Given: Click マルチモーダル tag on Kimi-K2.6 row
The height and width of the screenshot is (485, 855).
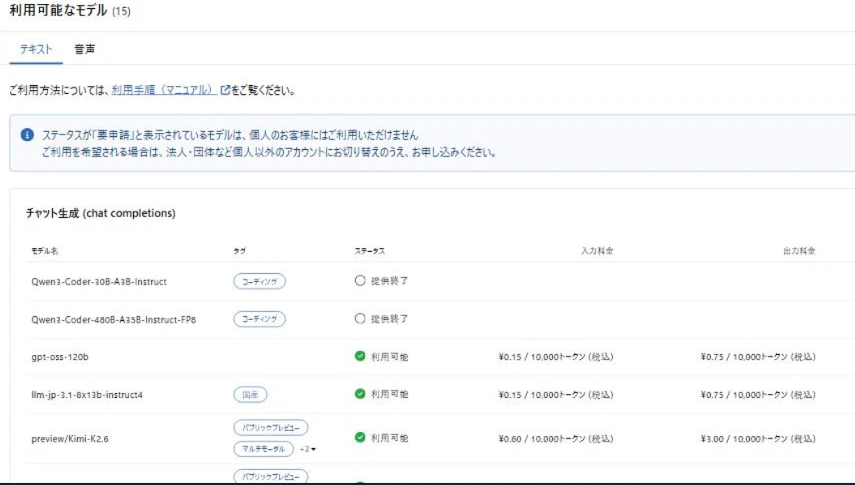Looking at the screenshot, I should click(264, 449).
